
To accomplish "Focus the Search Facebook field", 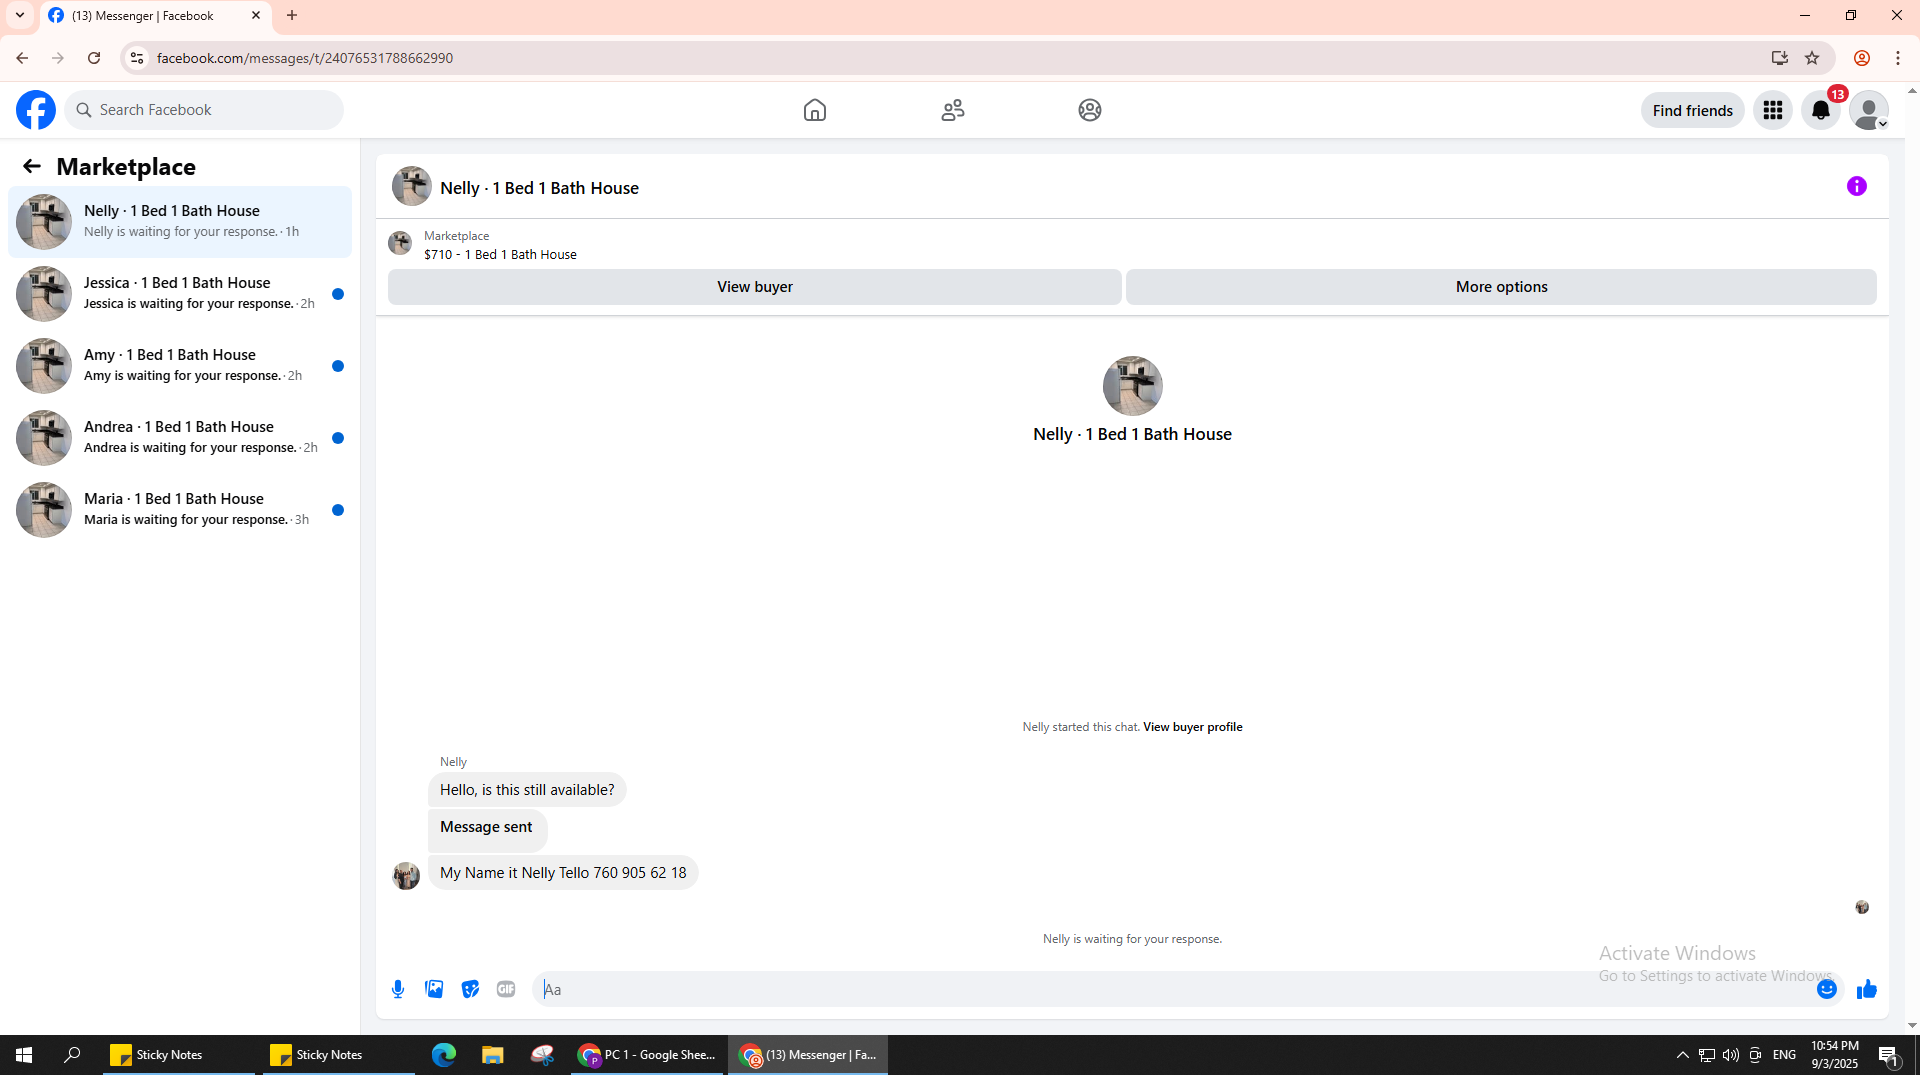I will [205, 110].
